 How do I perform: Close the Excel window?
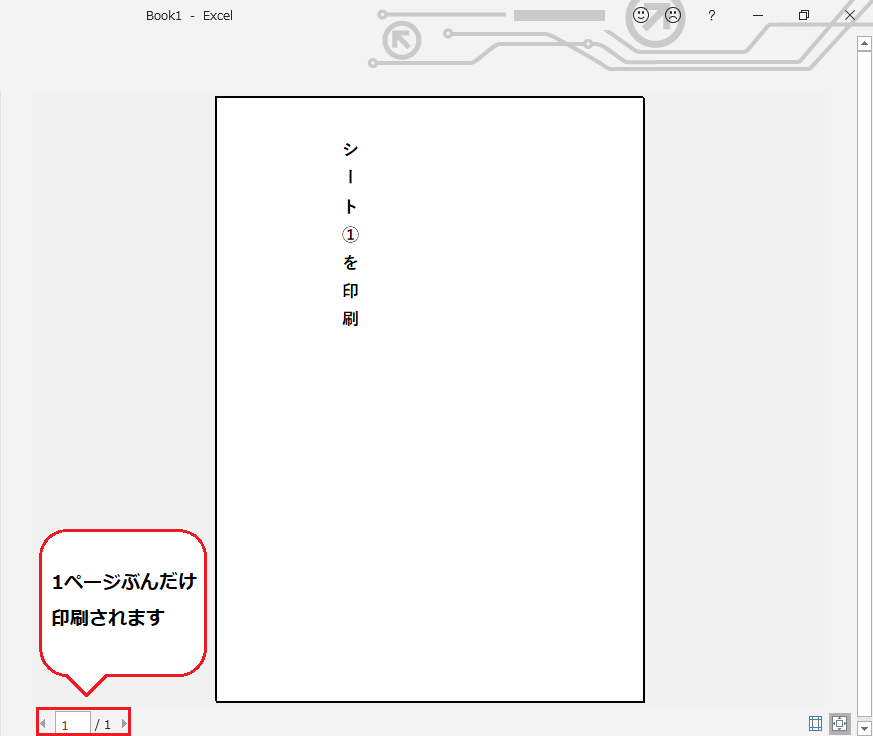click(x=850, y=16)
